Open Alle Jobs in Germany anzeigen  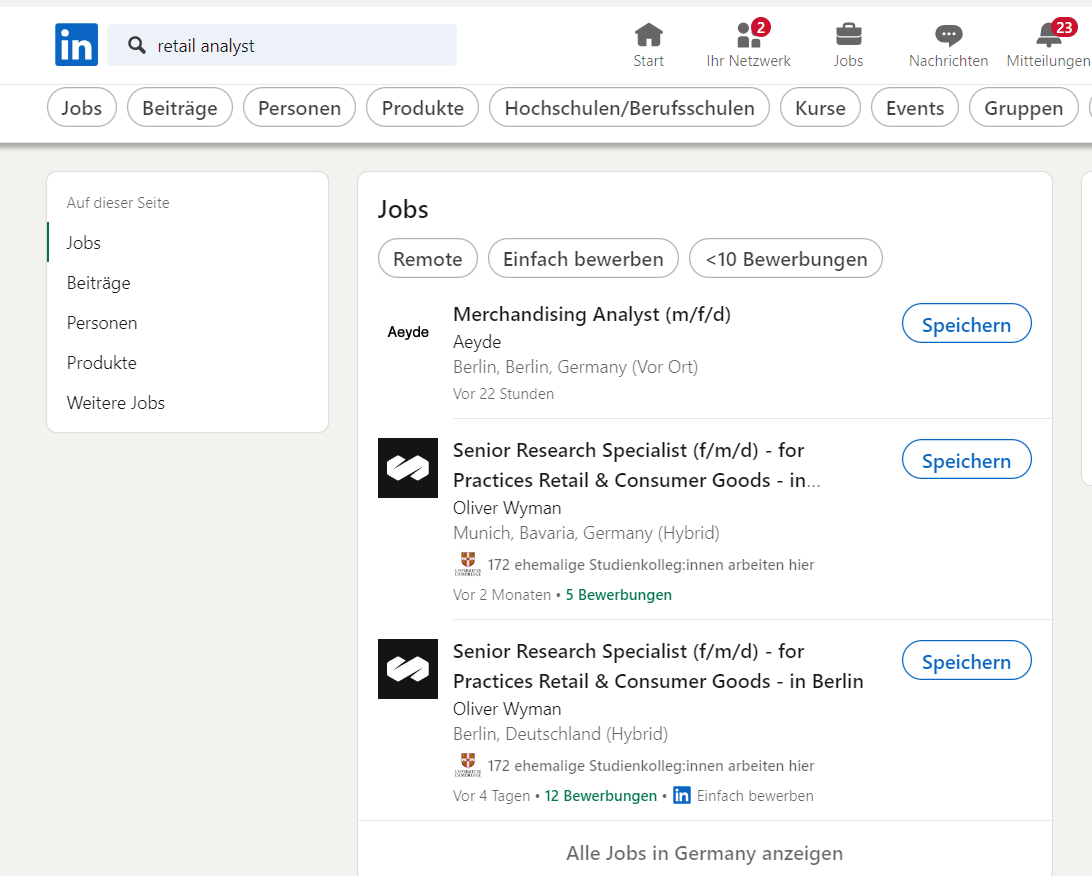(704, 853)
